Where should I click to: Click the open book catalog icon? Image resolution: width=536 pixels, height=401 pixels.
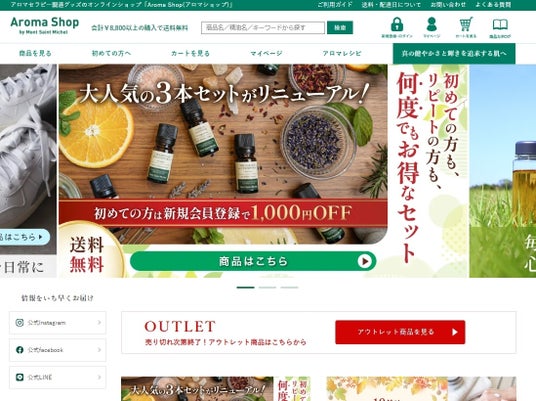point(500,25)
